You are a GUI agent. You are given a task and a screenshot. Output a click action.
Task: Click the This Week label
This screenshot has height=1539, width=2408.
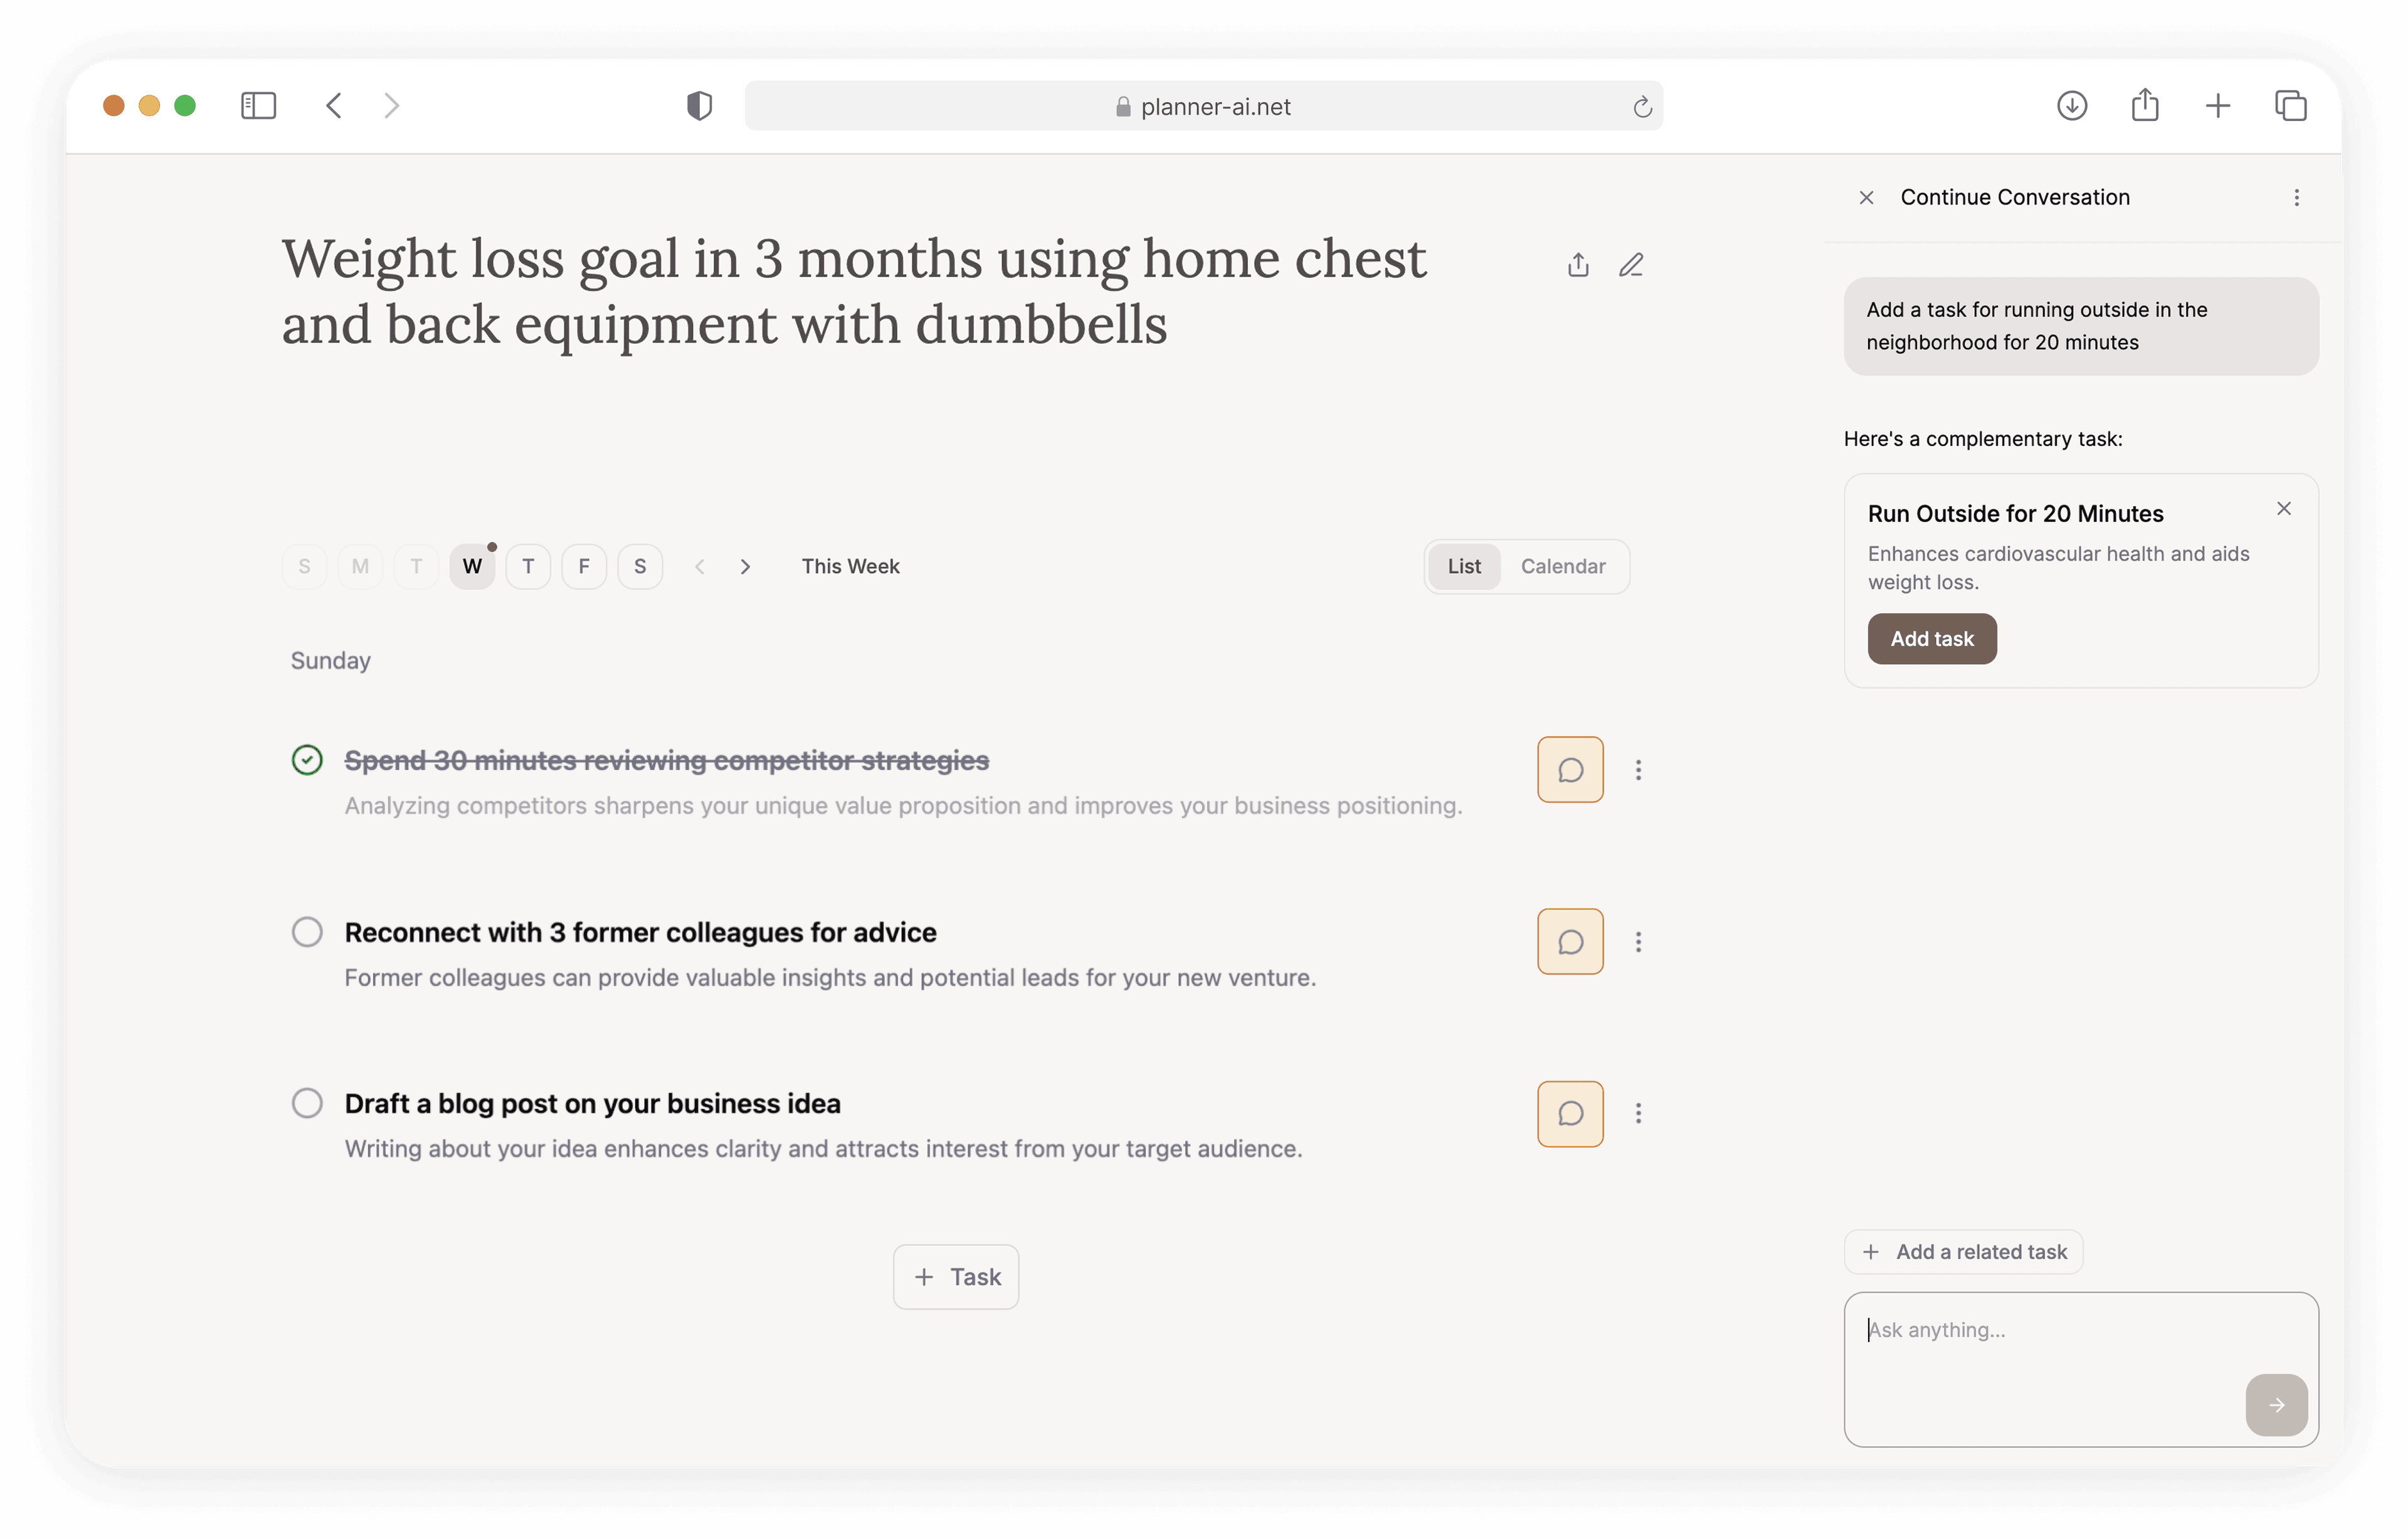coord(850,566)
